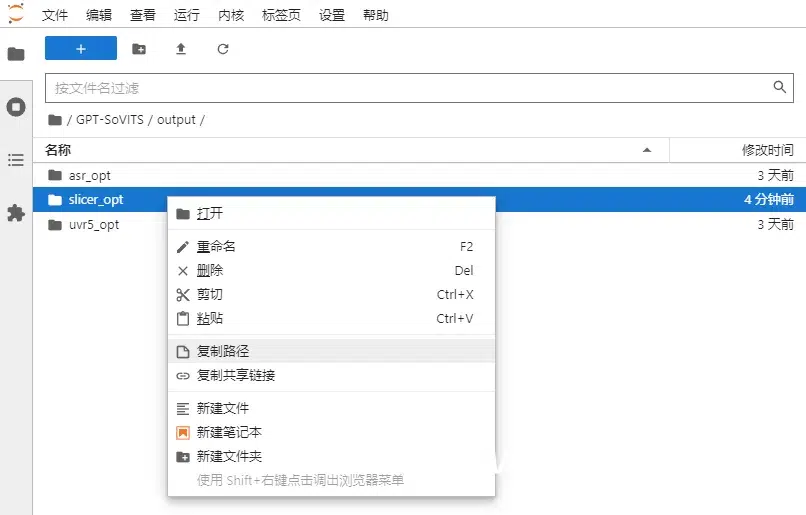806x515 pixels.
Task: Toggle sort order arrow in 名称 column
Action: [x=647, y=150]
